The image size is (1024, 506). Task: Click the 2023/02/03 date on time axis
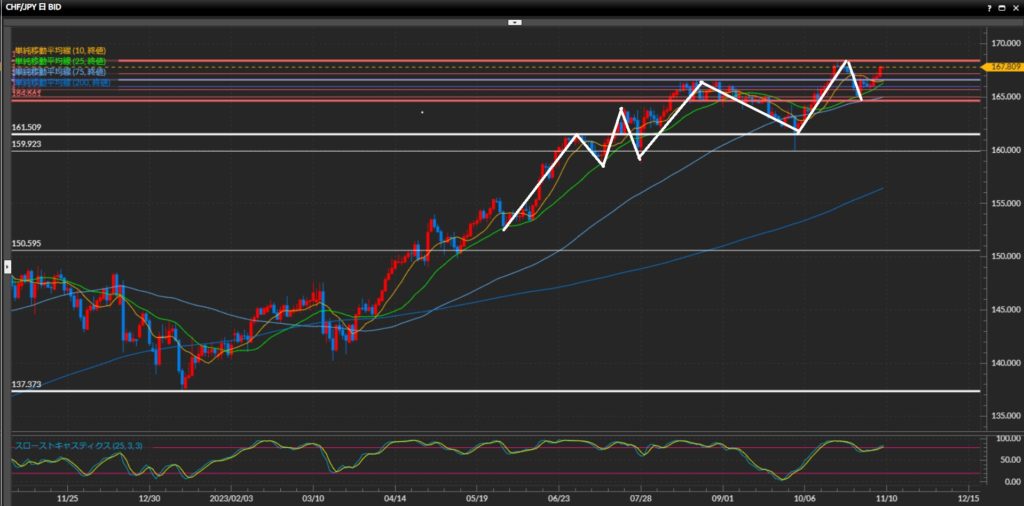click(x=230, y=496)
